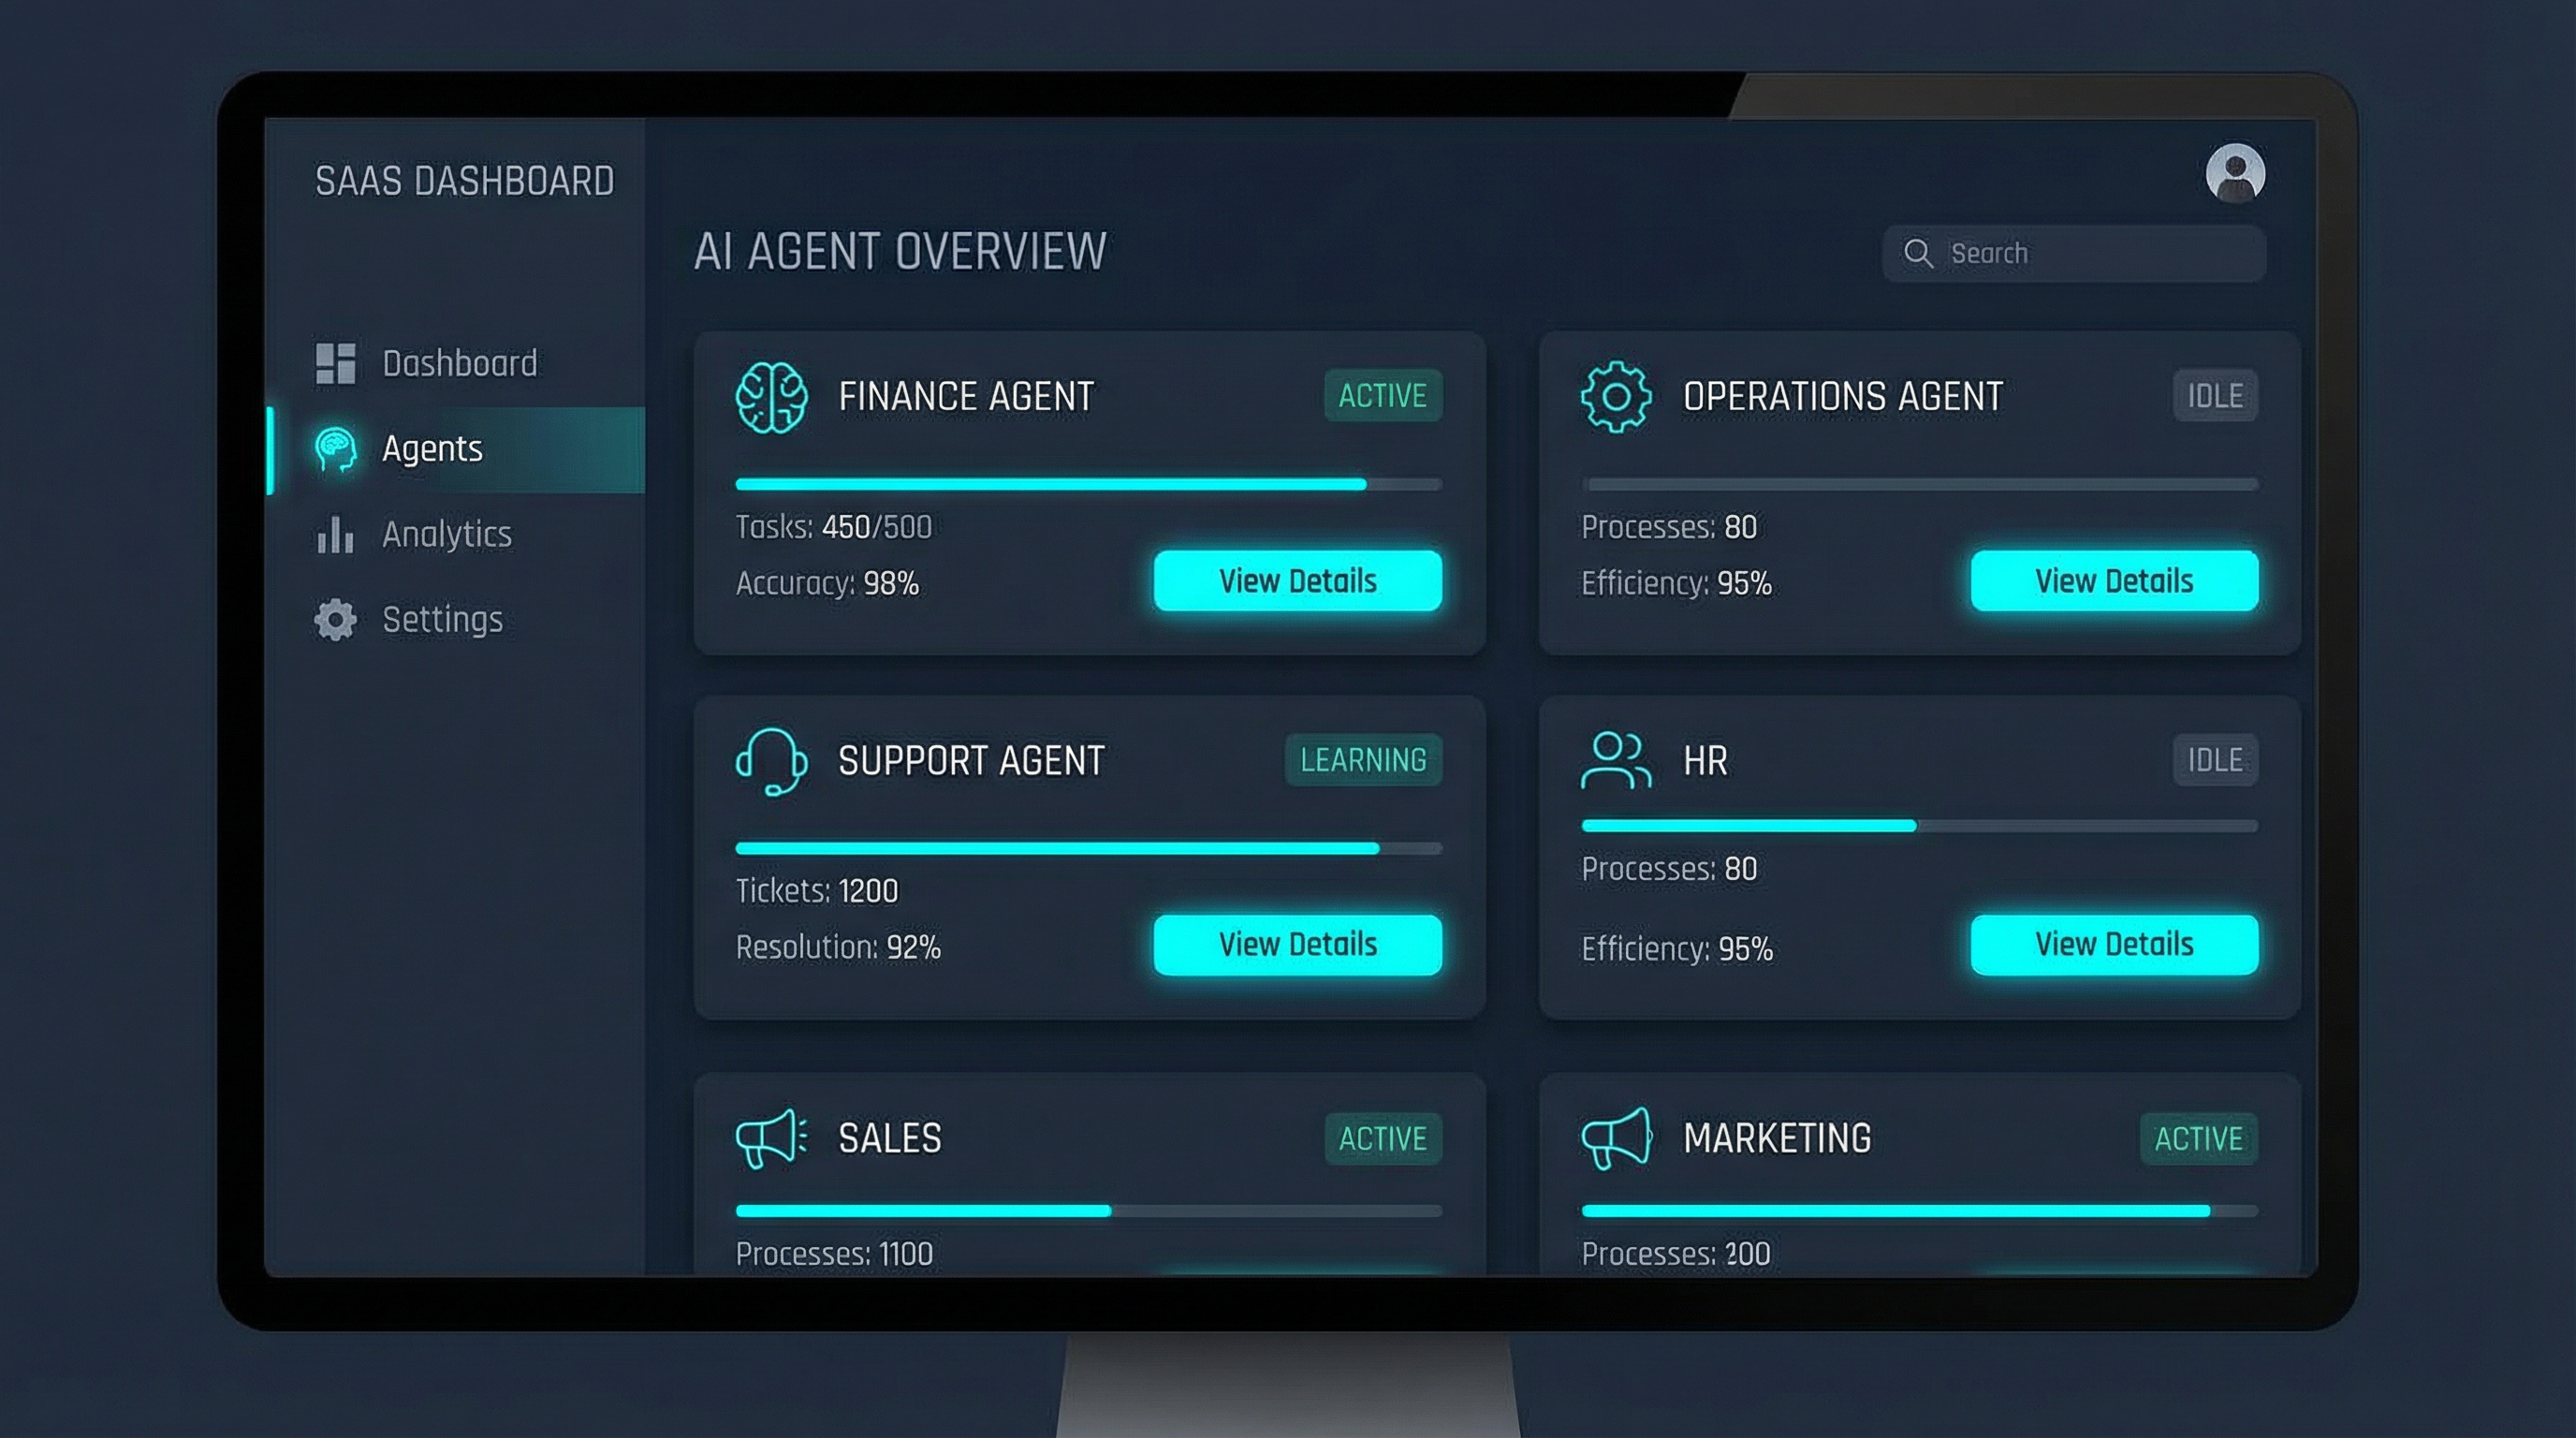Click the search magnifier icon
Image resolution: width=2576 pixels, height=1438 pixels.
click(1917, 253)
